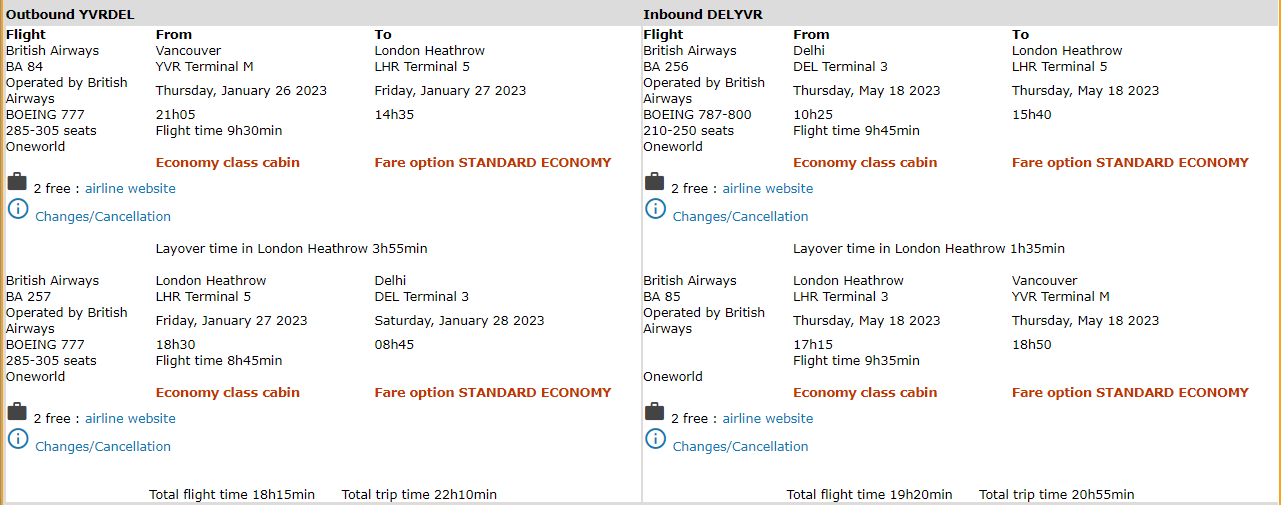
Task: Click the info icon for the Vancouver–London outbound flight
Action: [18, 209]
